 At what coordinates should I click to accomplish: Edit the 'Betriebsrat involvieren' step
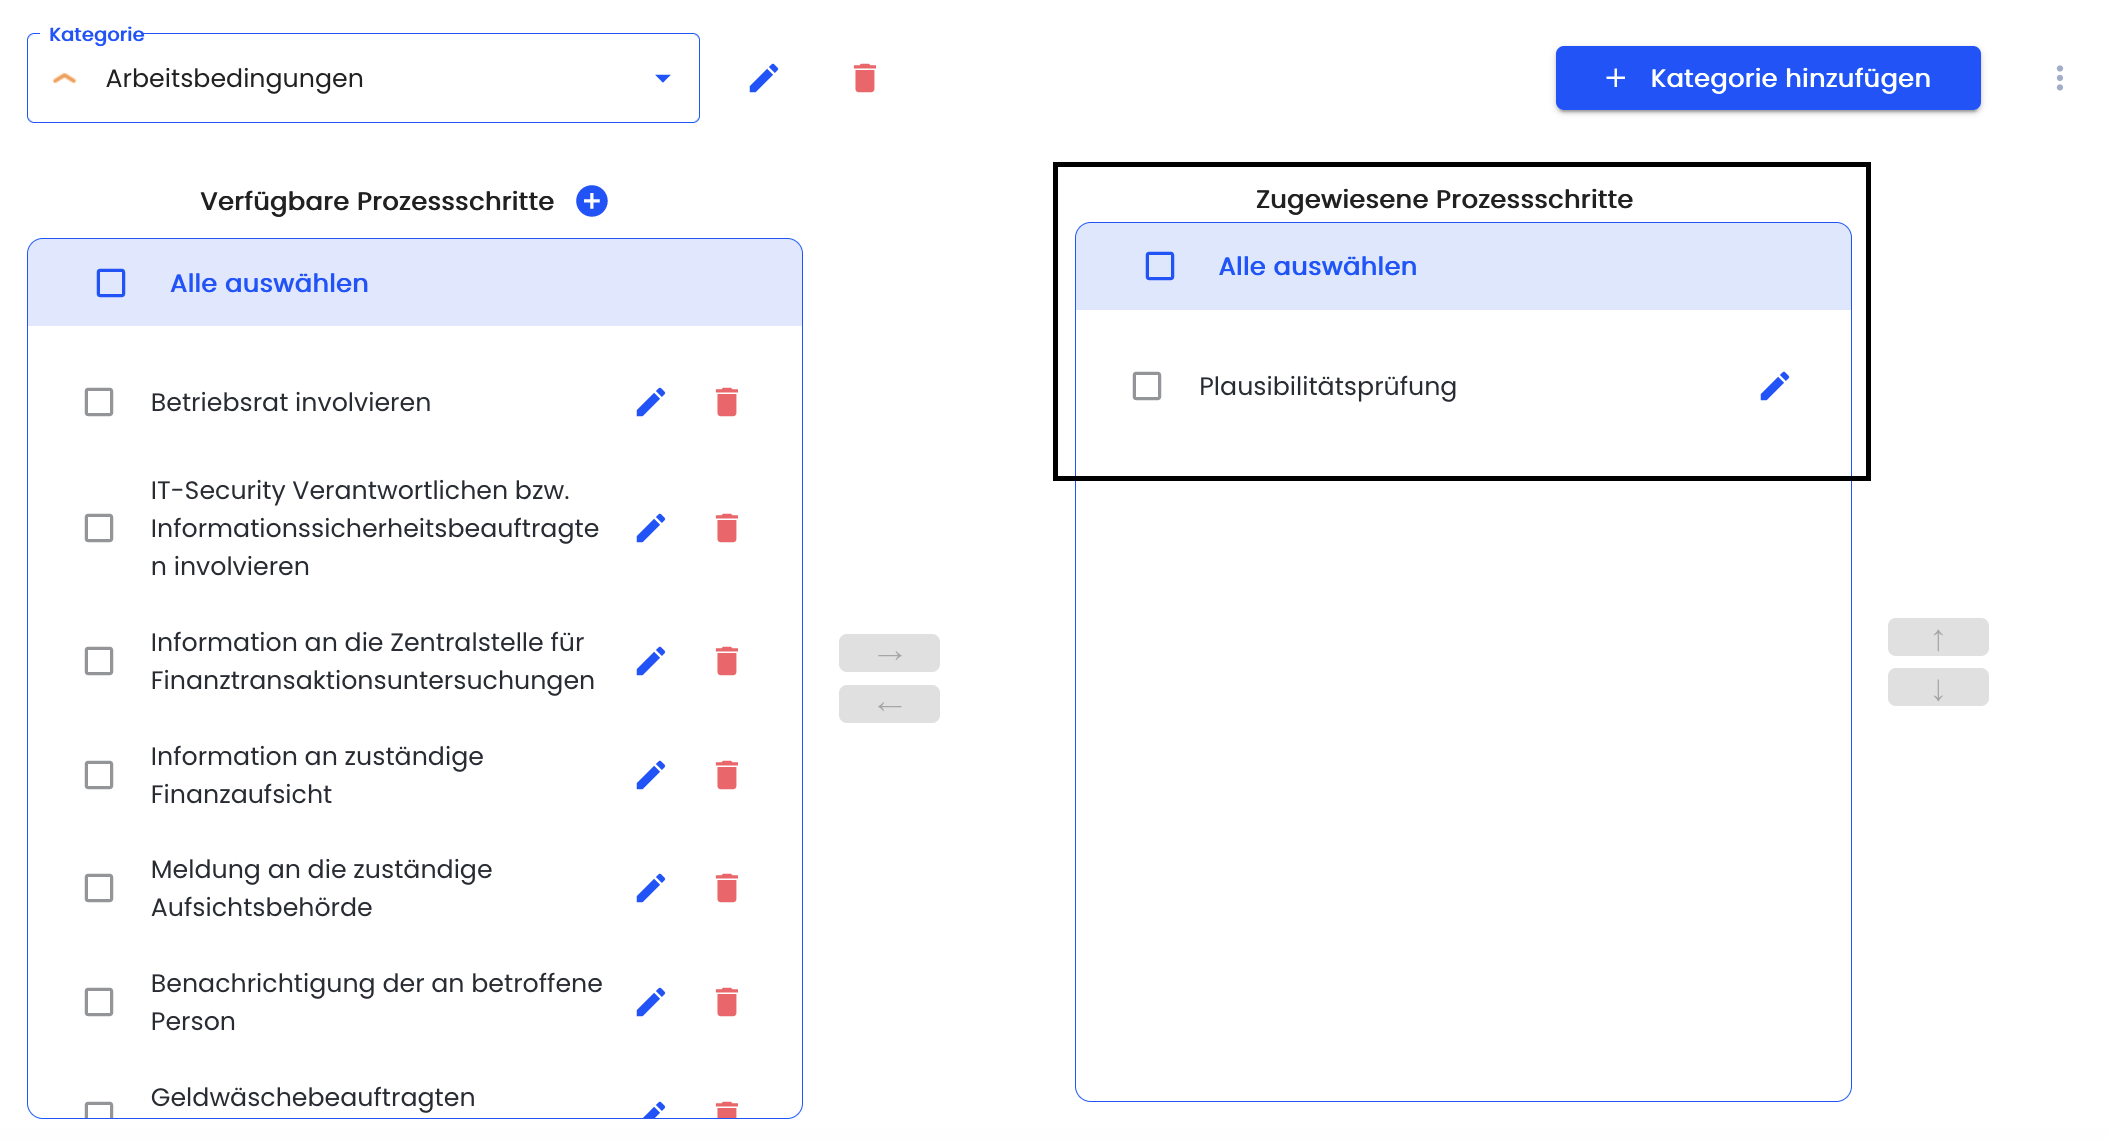[x=651, y=402]
